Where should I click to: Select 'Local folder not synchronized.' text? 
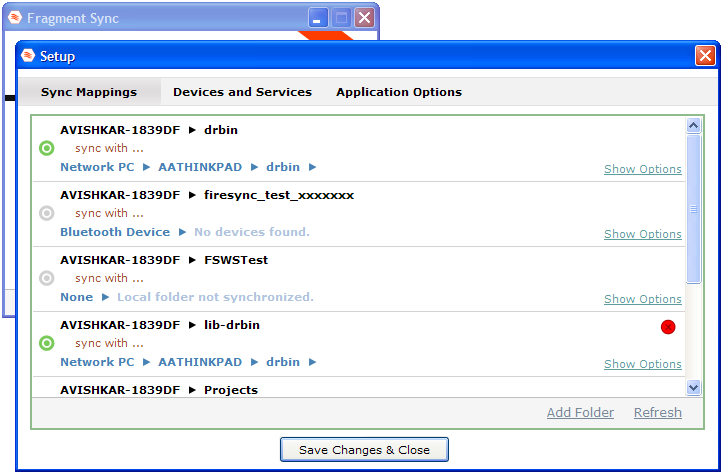coord(215,297)
